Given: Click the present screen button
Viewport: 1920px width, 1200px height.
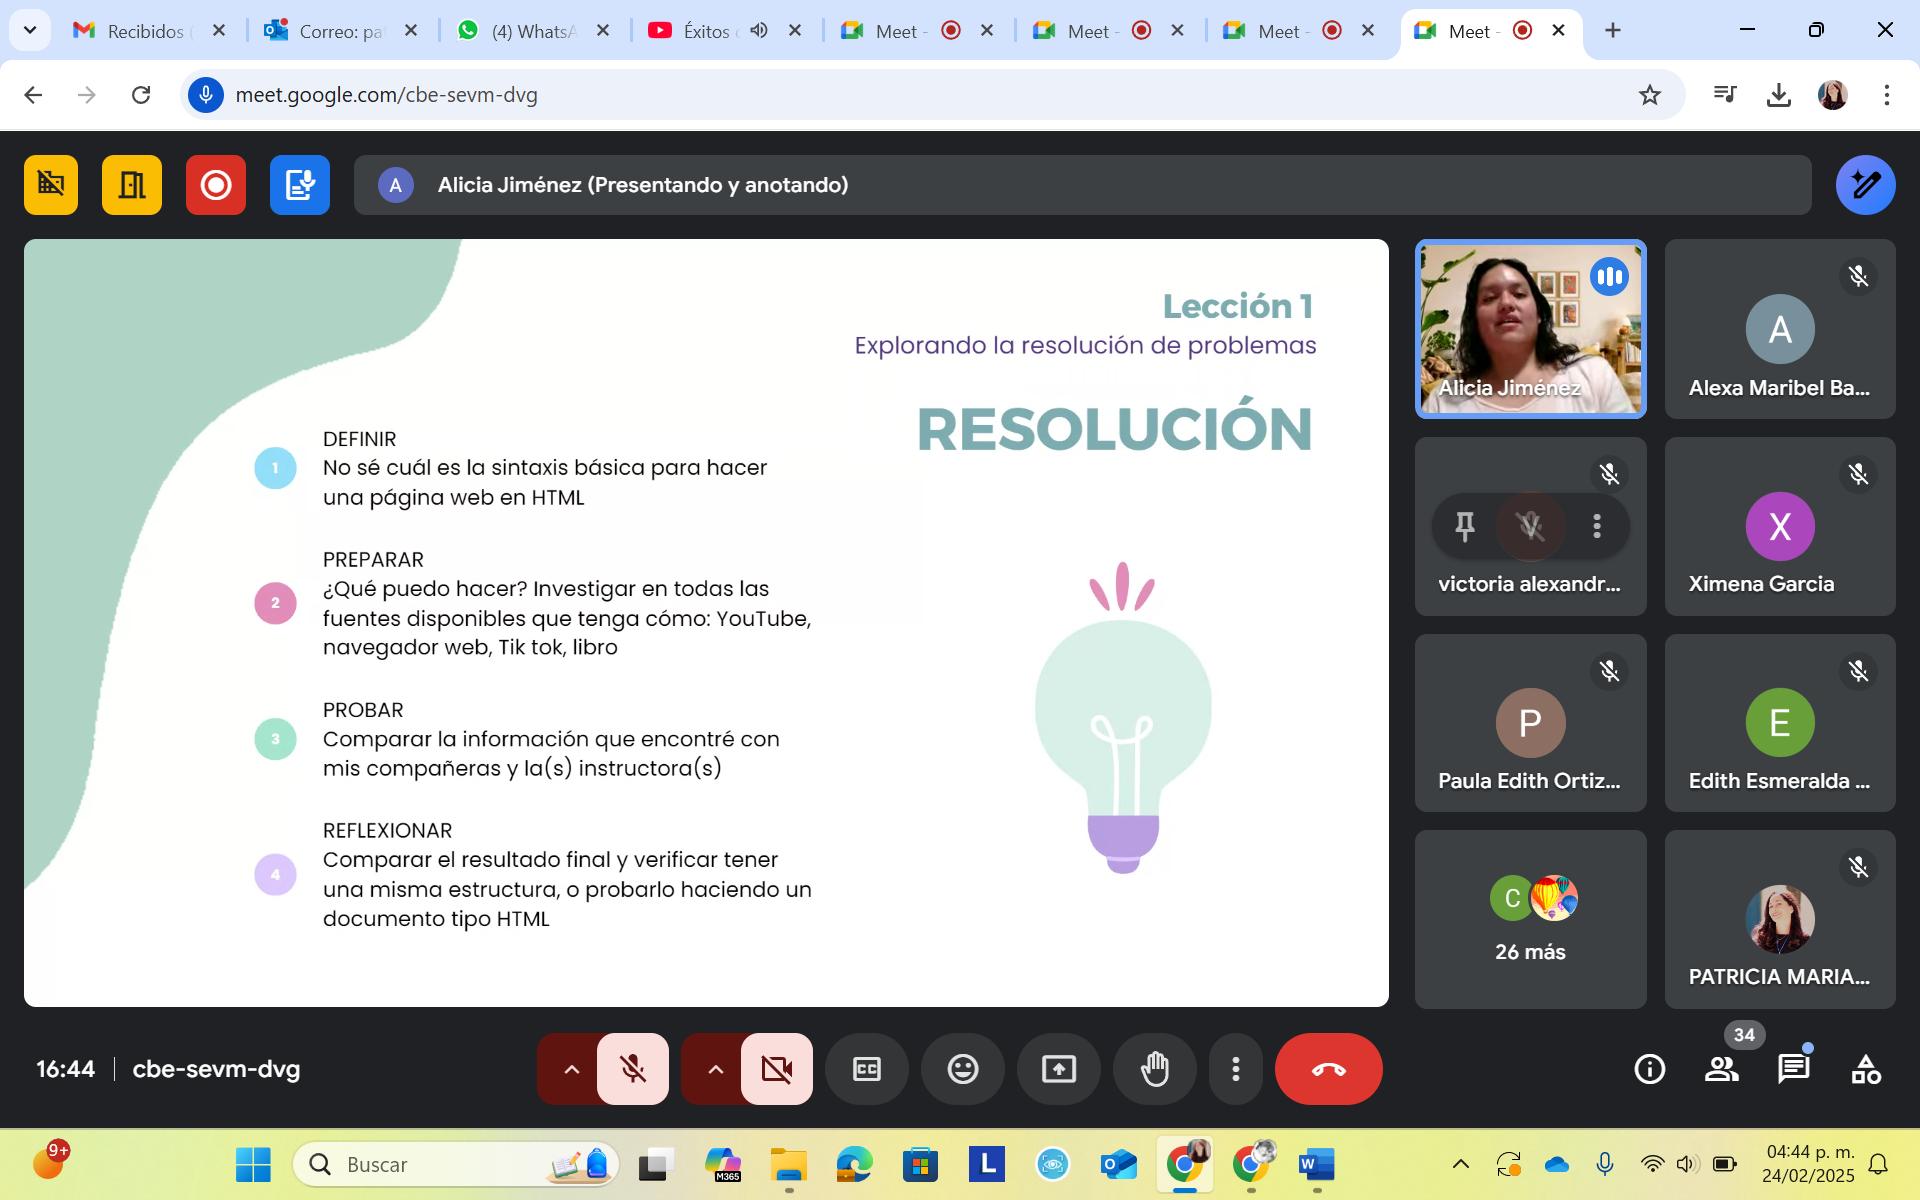Looking at the screenshot, I should 1058,1069.
